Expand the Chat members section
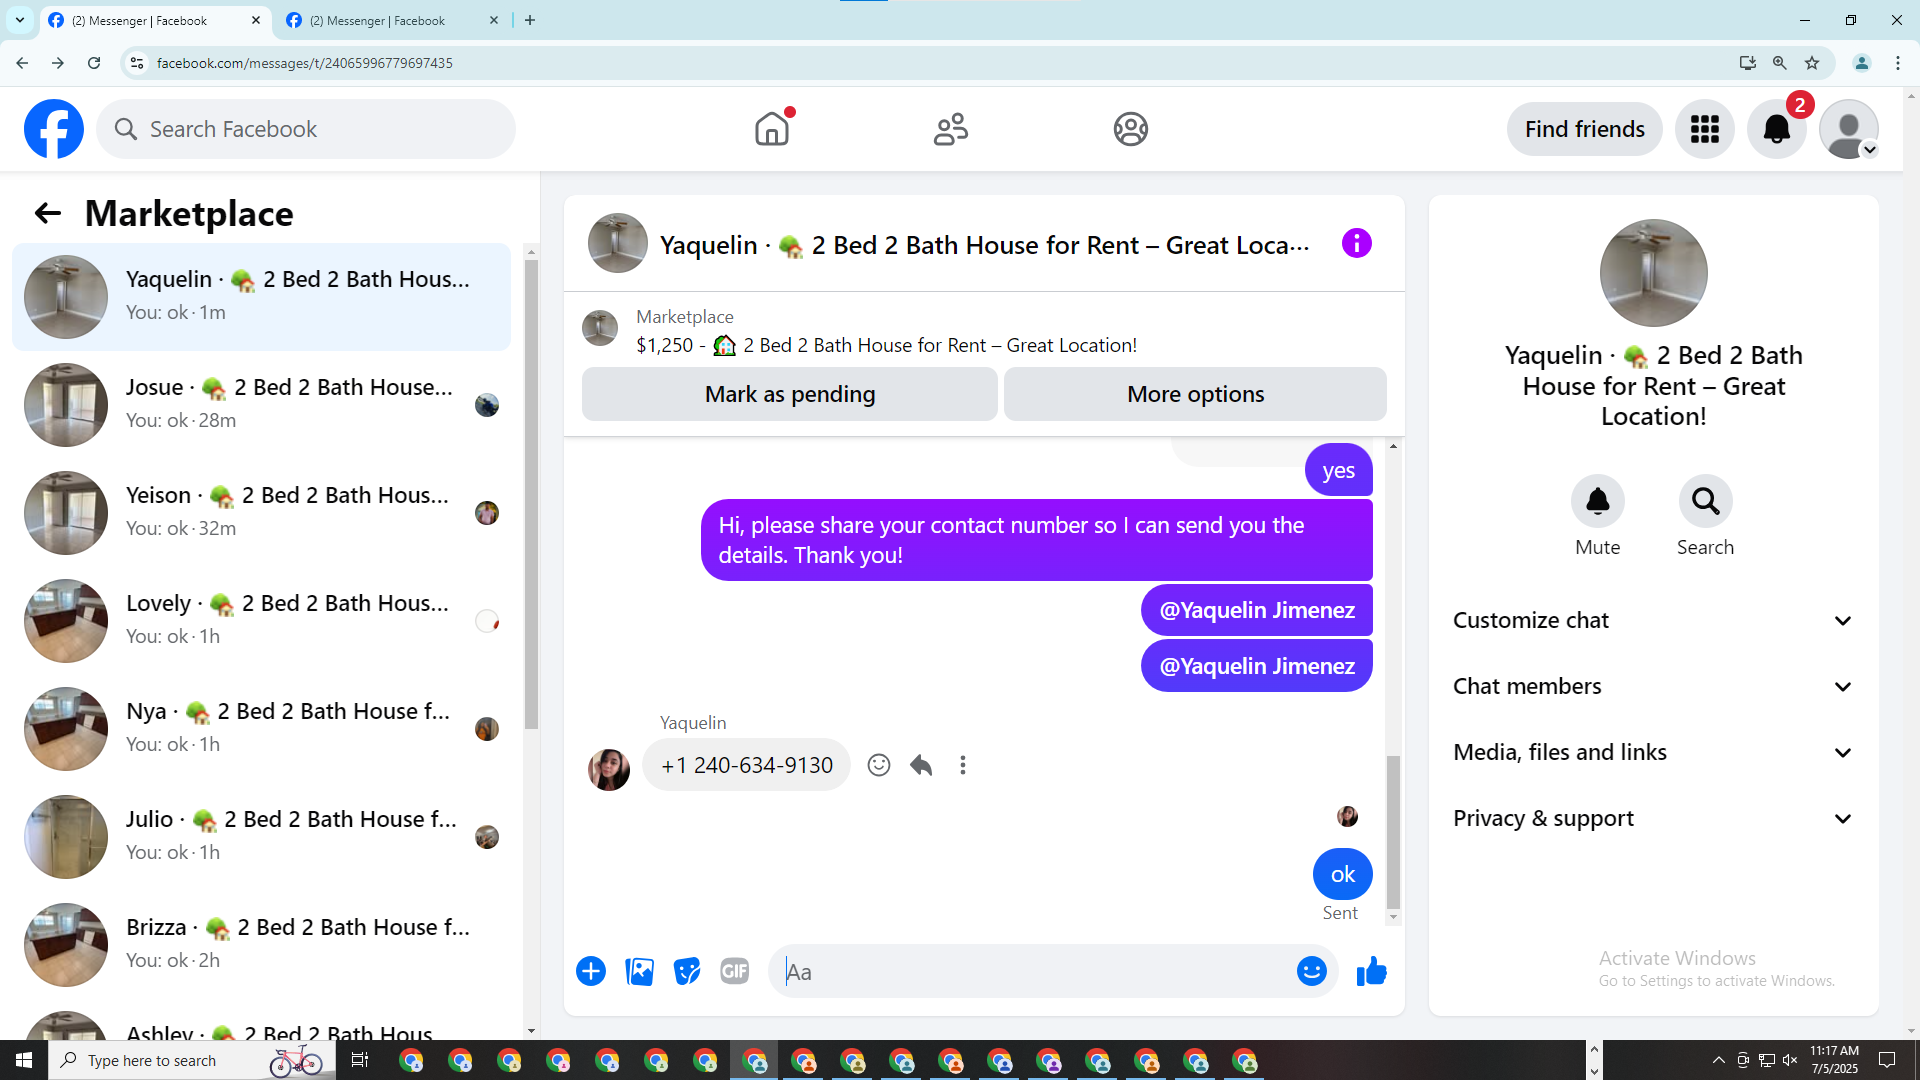Screen dimensions: 1920x1080 pyautogui.click(x=1652, y=686)
